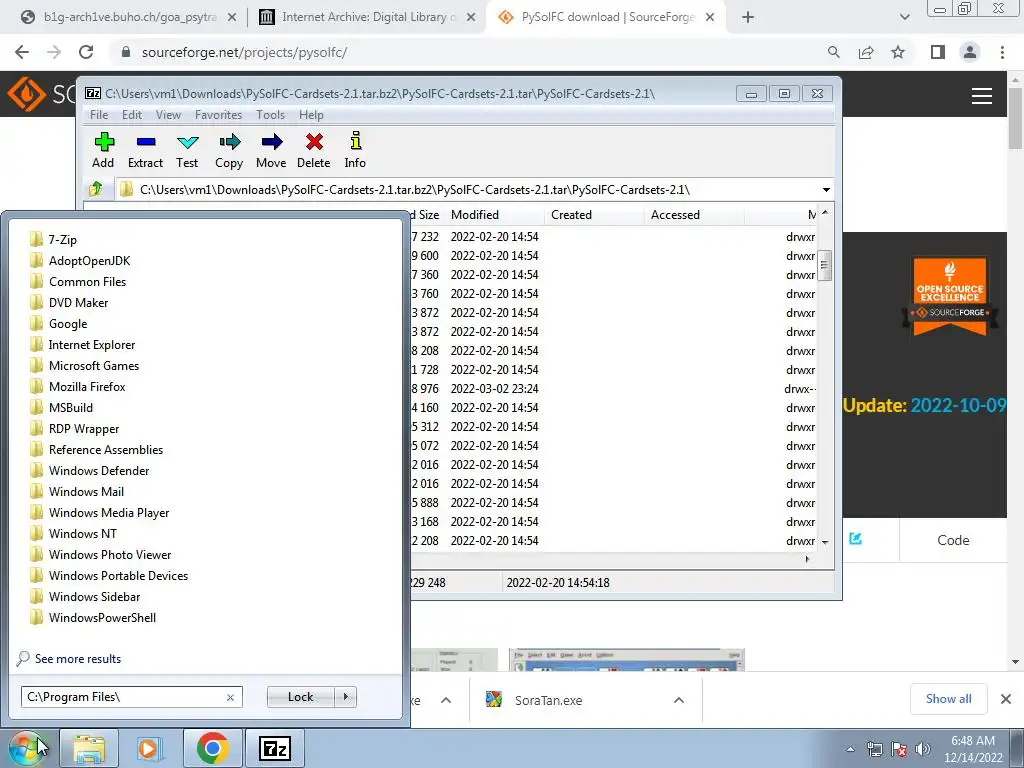Click the Open Source Excellence badge
Viewport: 1024px width, 768px height.
tap(950, 296)
